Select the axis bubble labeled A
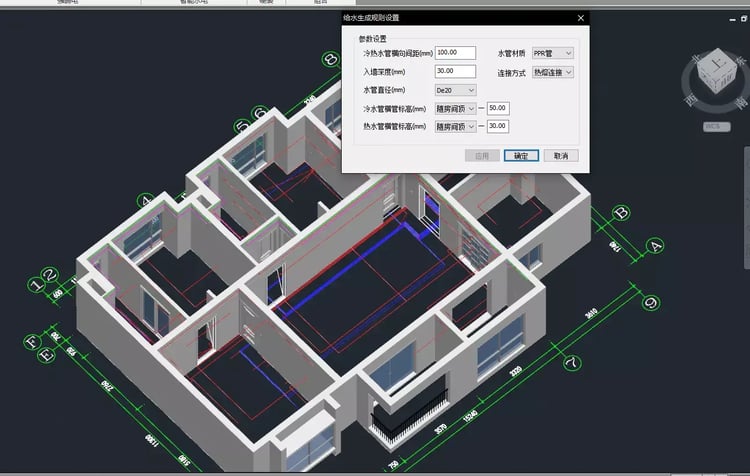Screen dimensions: 750x476 pyautogui.click(x=656, y=244)
